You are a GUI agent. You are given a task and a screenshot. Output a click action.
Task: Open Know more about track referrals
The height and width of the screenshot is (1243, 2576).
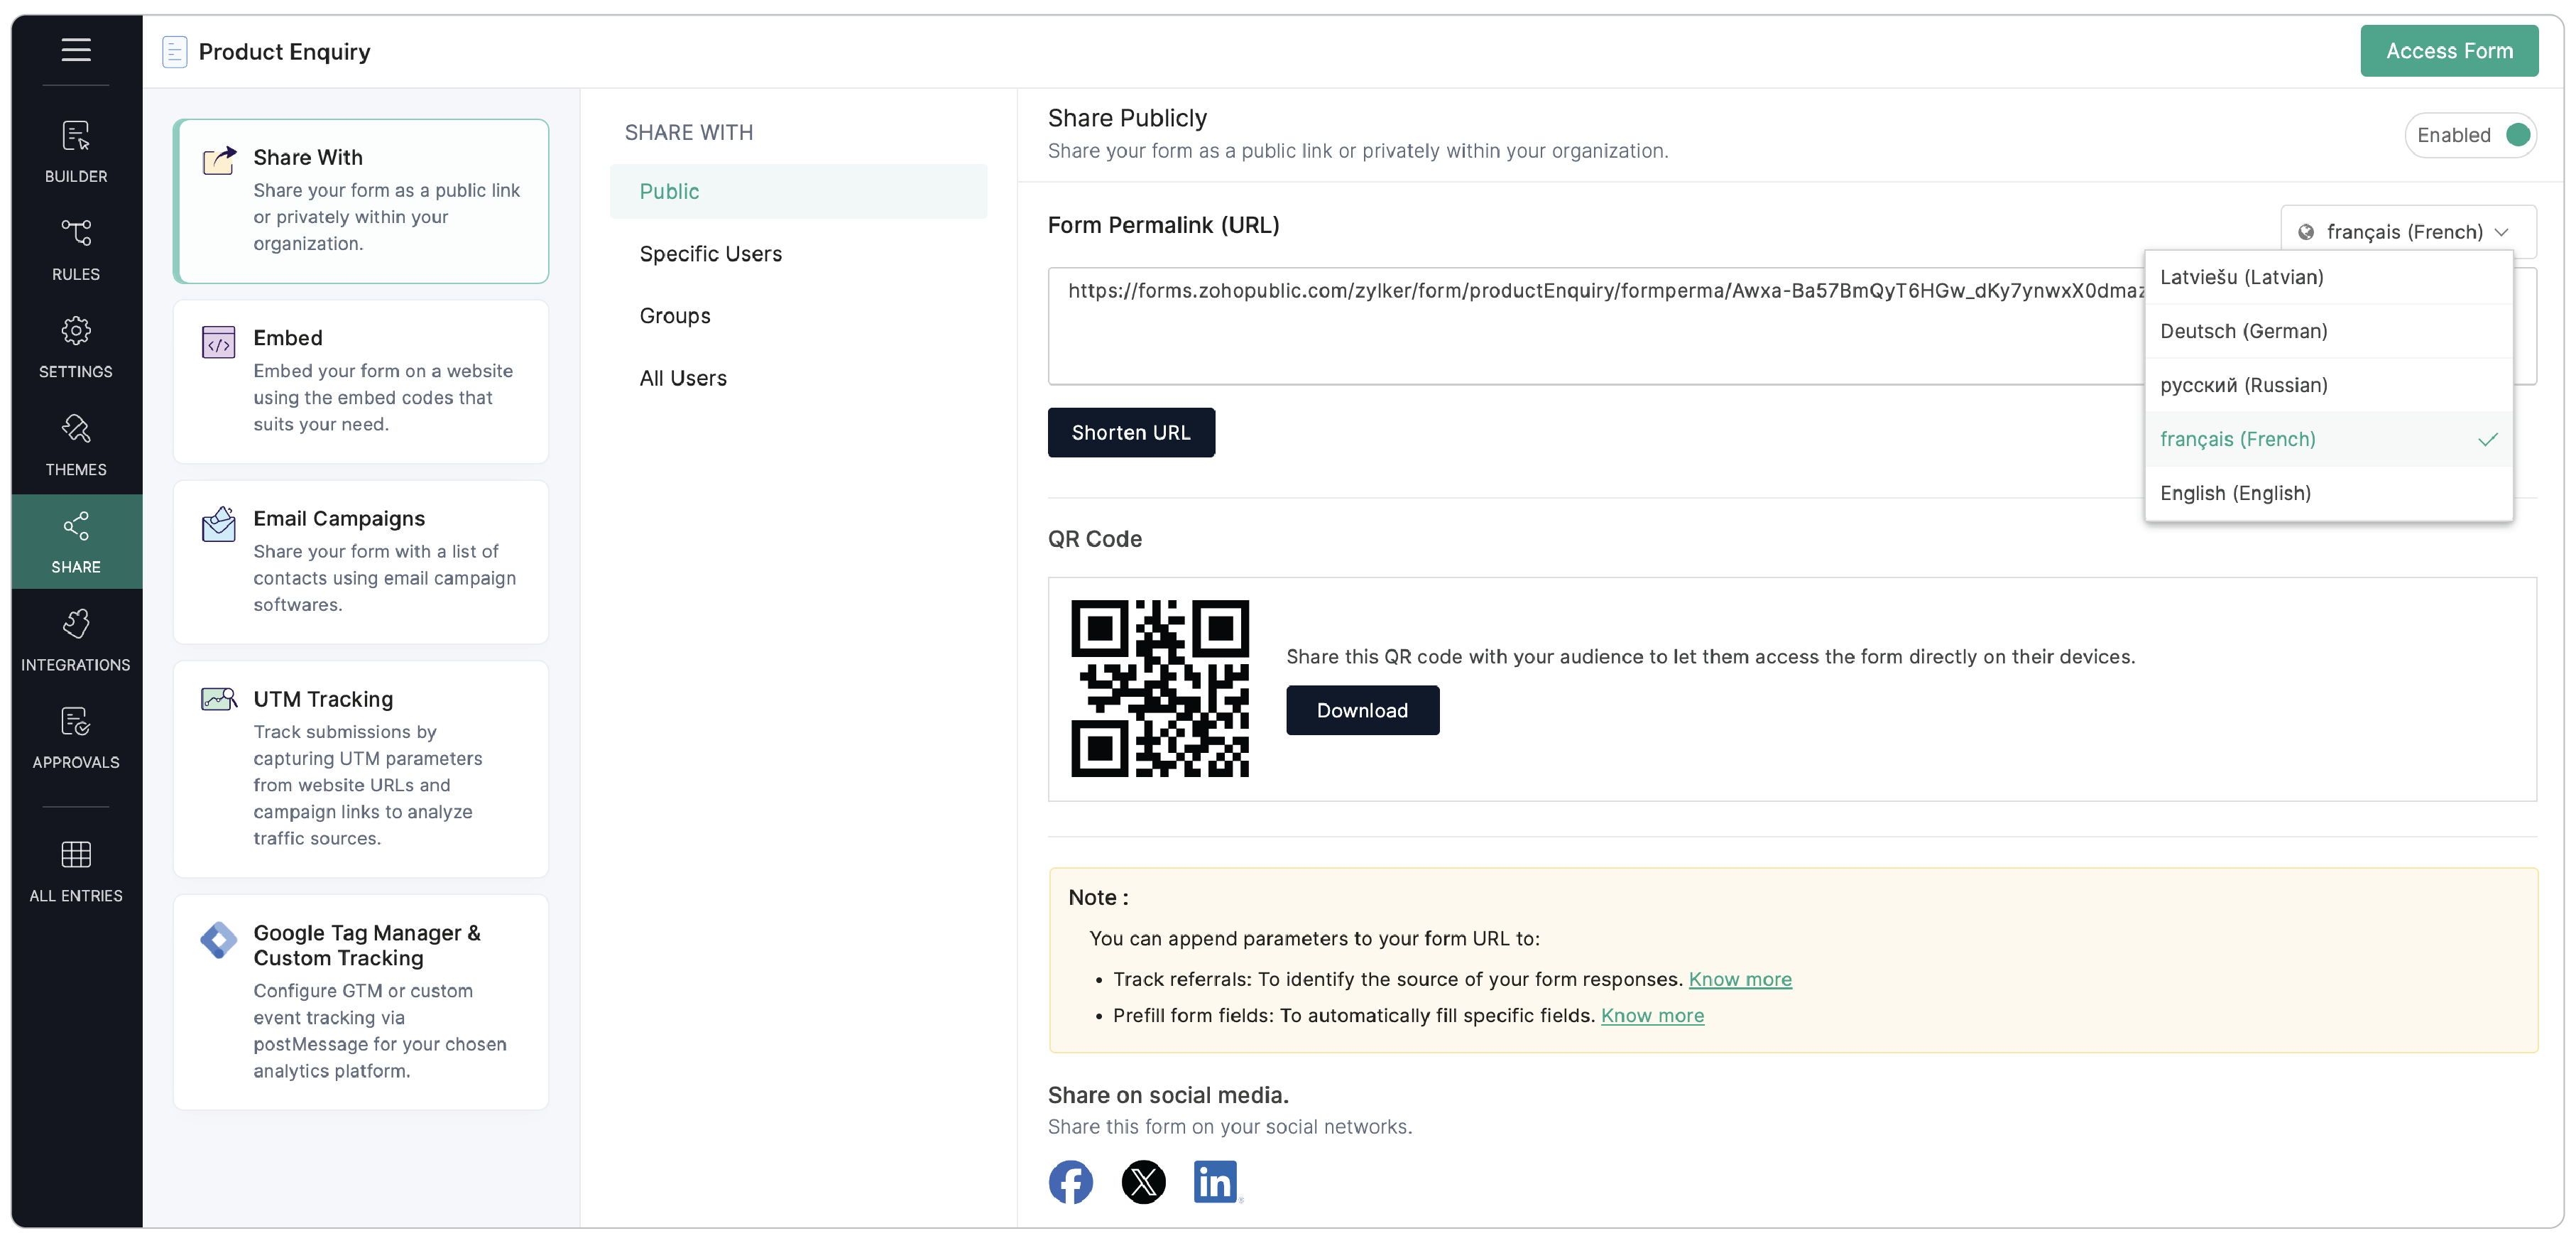coord(1740,979)
